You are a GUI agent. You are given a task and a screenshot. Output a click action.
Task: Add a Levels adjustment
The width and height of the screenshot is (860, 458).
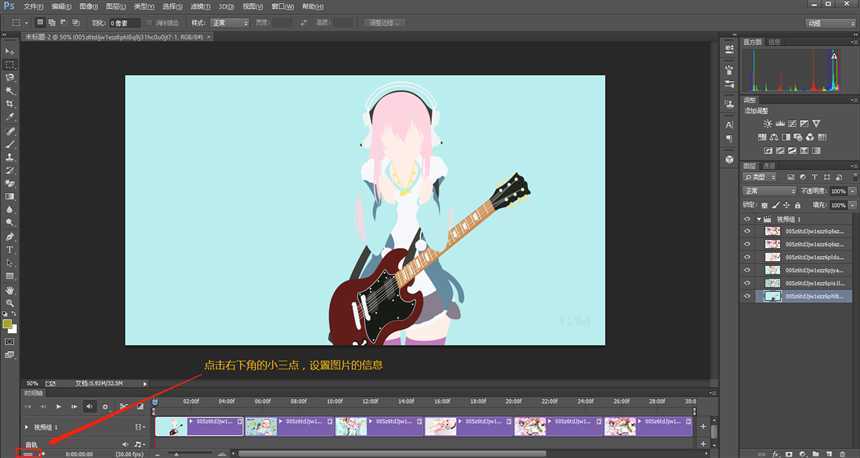[x=779, y=123]
